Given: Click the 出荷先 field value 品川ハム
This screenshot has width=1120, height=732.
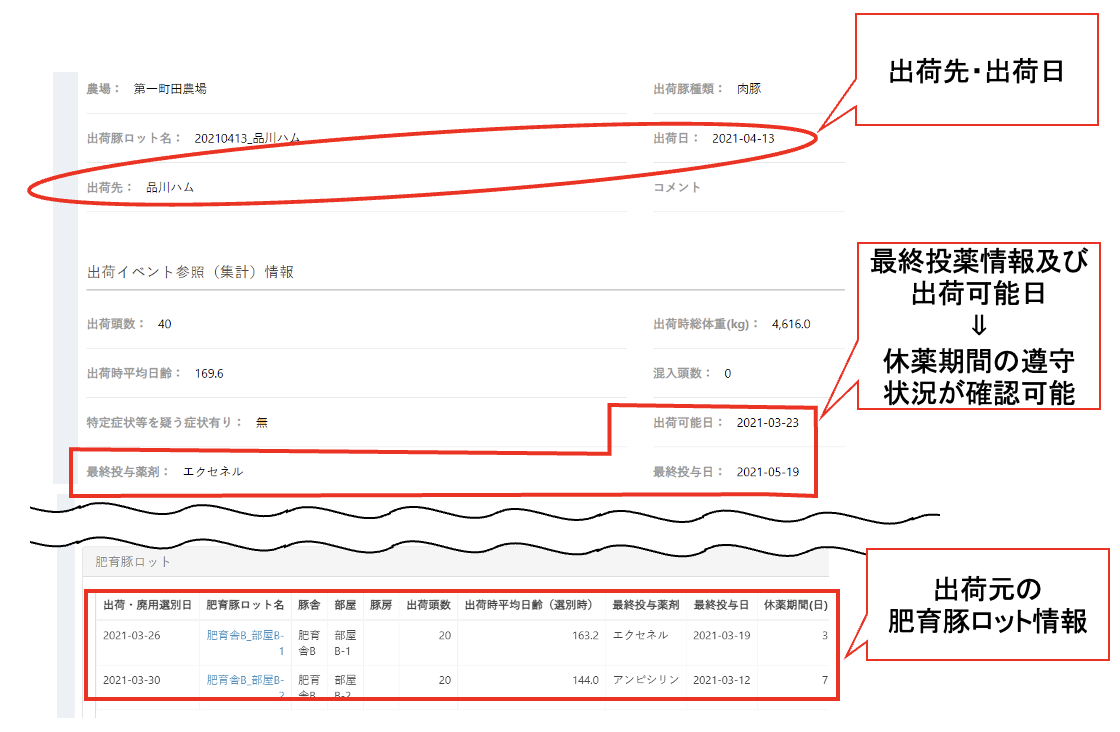Looking at the screenshot, I should (x=170, y=187).
